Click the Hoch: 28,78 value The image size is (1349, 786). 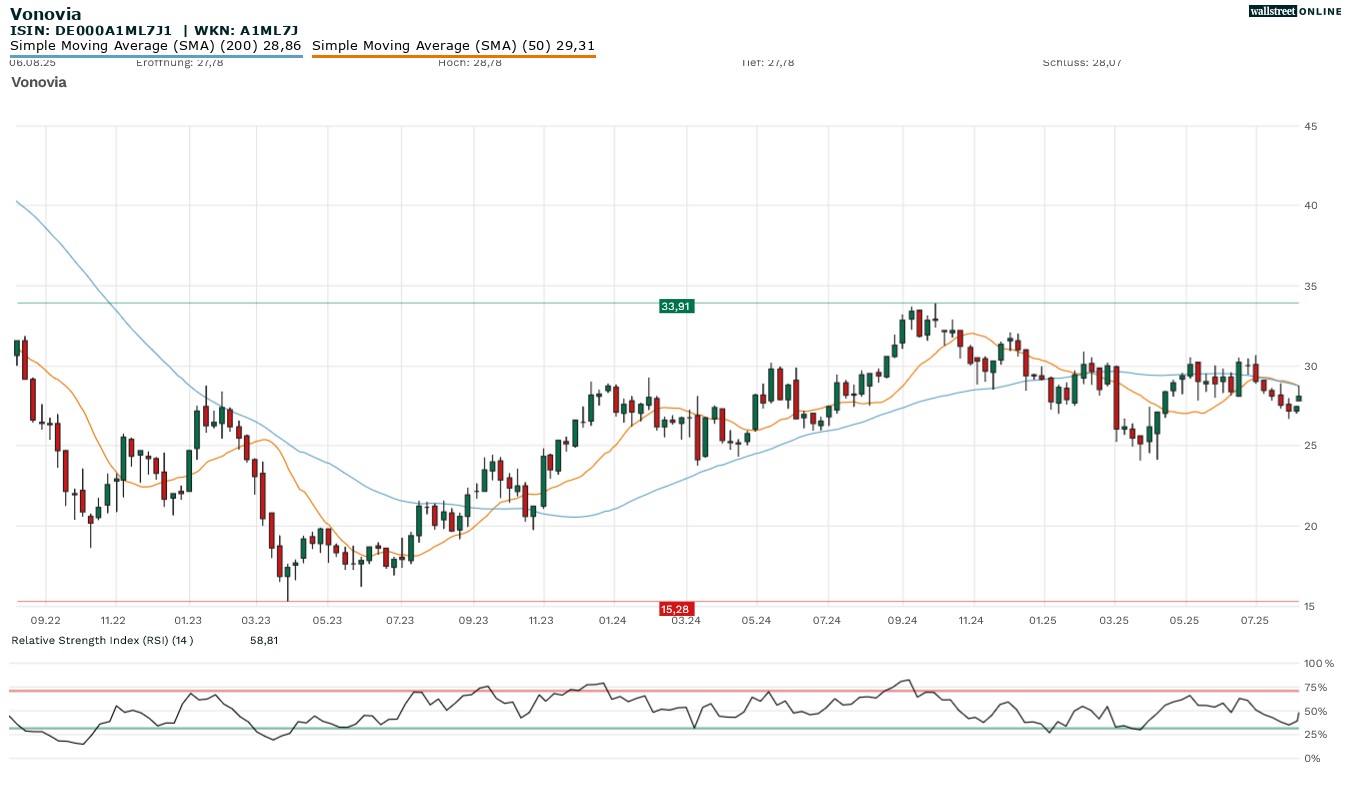tap(470, 63)
